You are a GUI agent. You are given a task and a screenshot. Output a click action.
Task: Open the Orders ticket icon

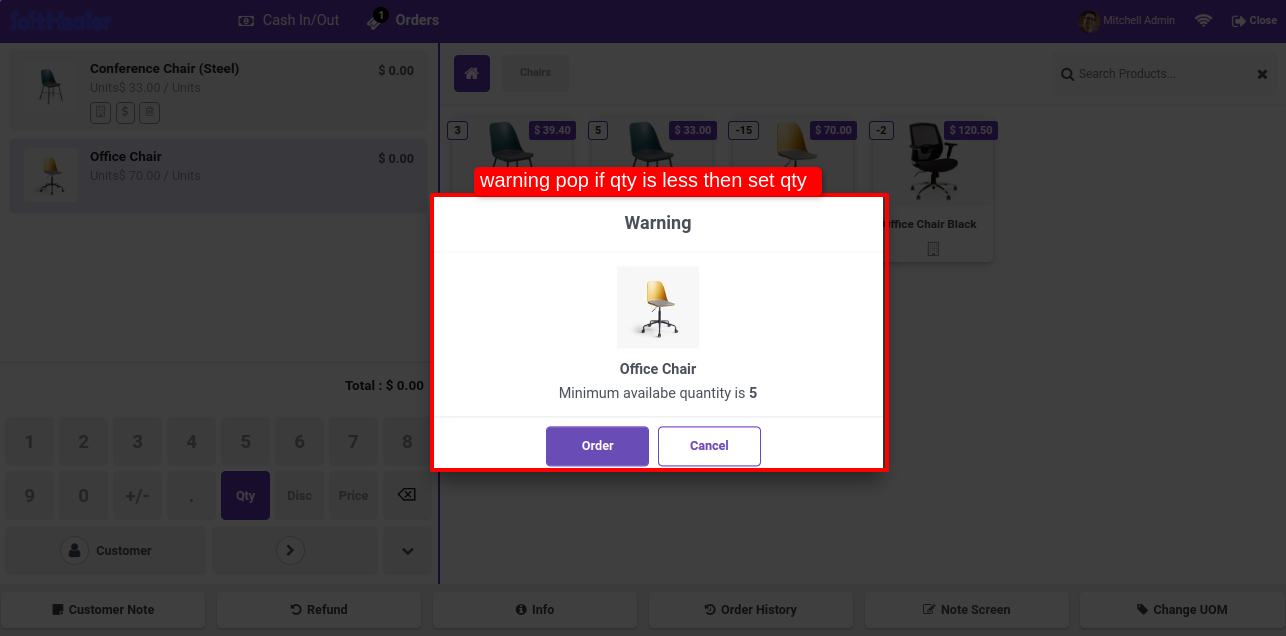[376, 20]
